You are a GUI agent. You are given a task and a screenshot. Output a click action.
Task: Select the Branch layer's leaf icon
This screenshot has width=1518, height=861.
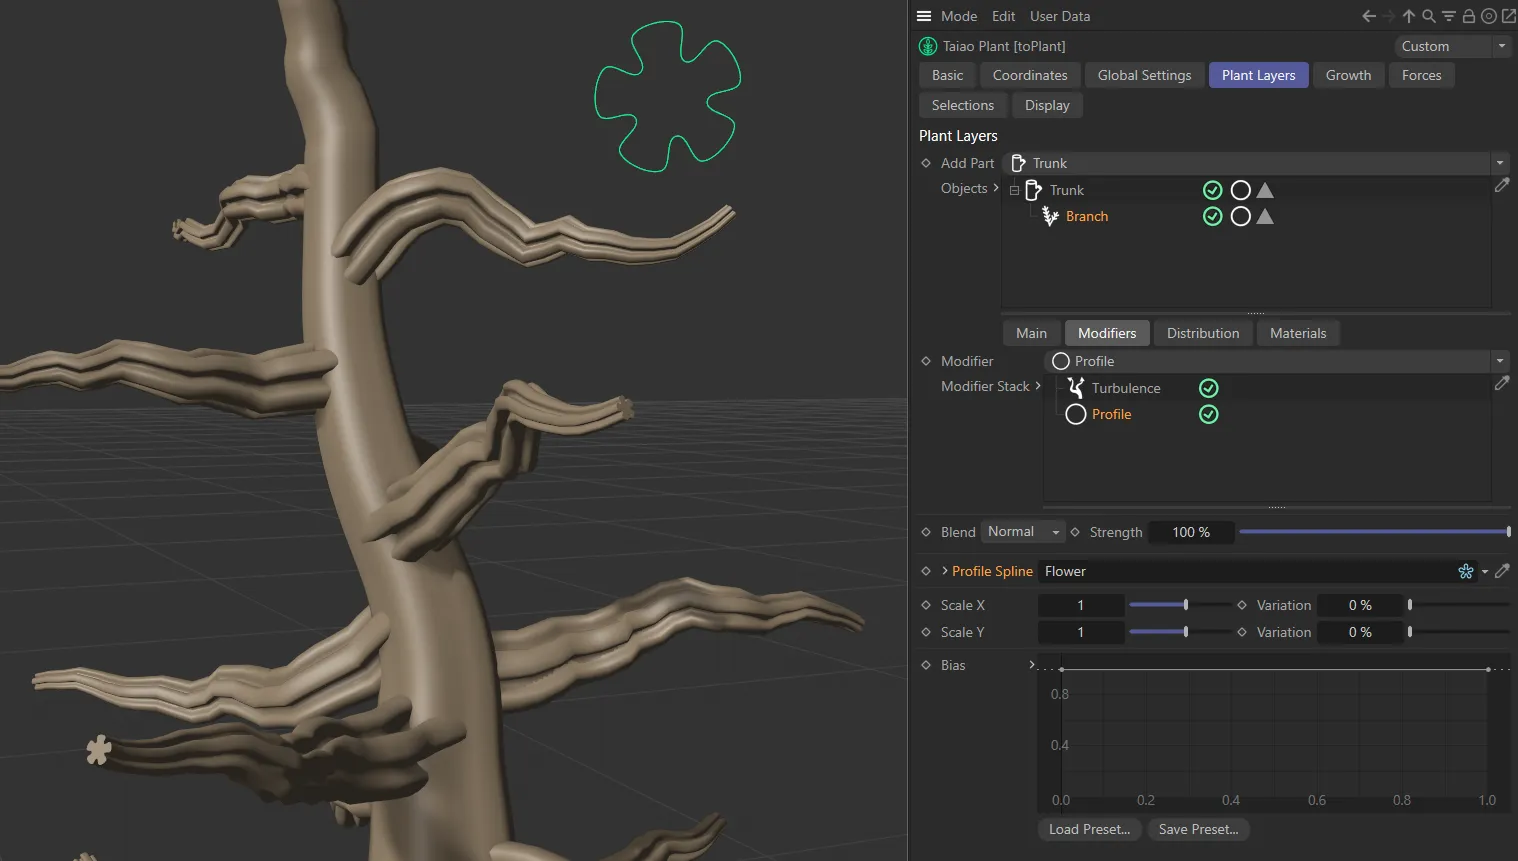(x=1049, y=216)
